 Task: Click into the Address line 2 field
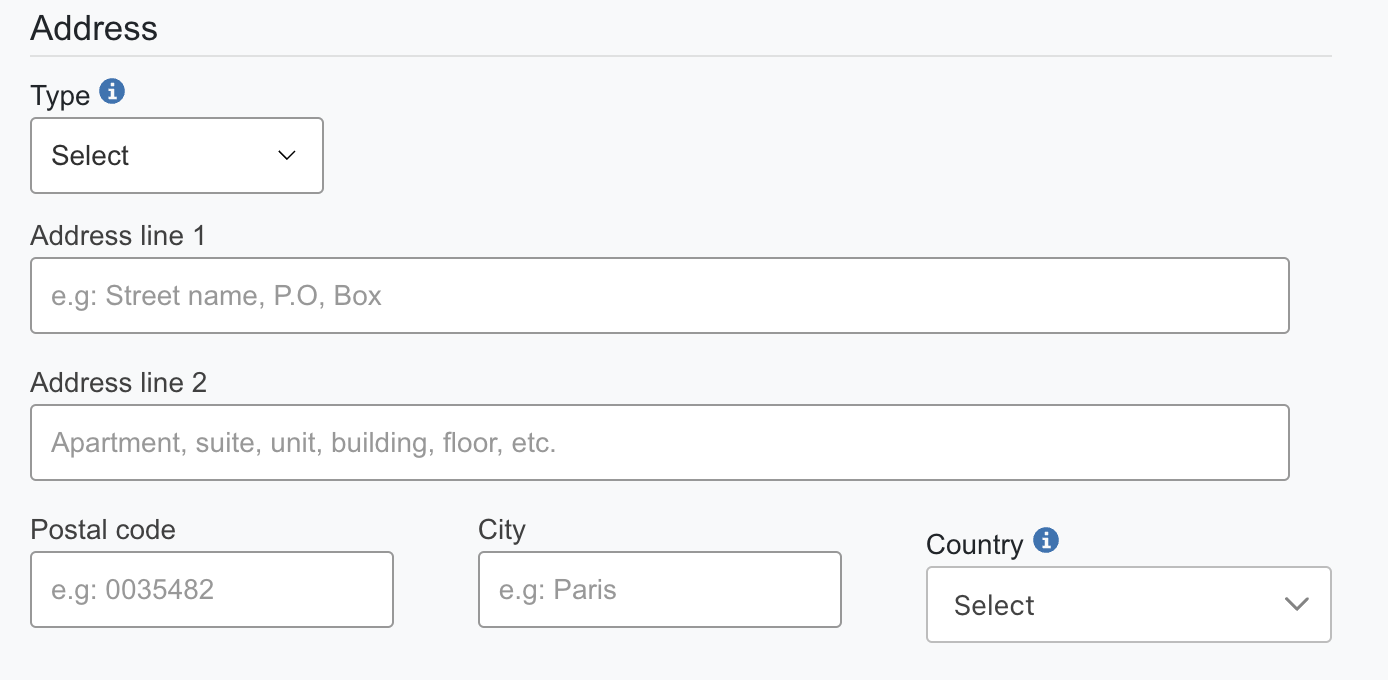point(660,443)
